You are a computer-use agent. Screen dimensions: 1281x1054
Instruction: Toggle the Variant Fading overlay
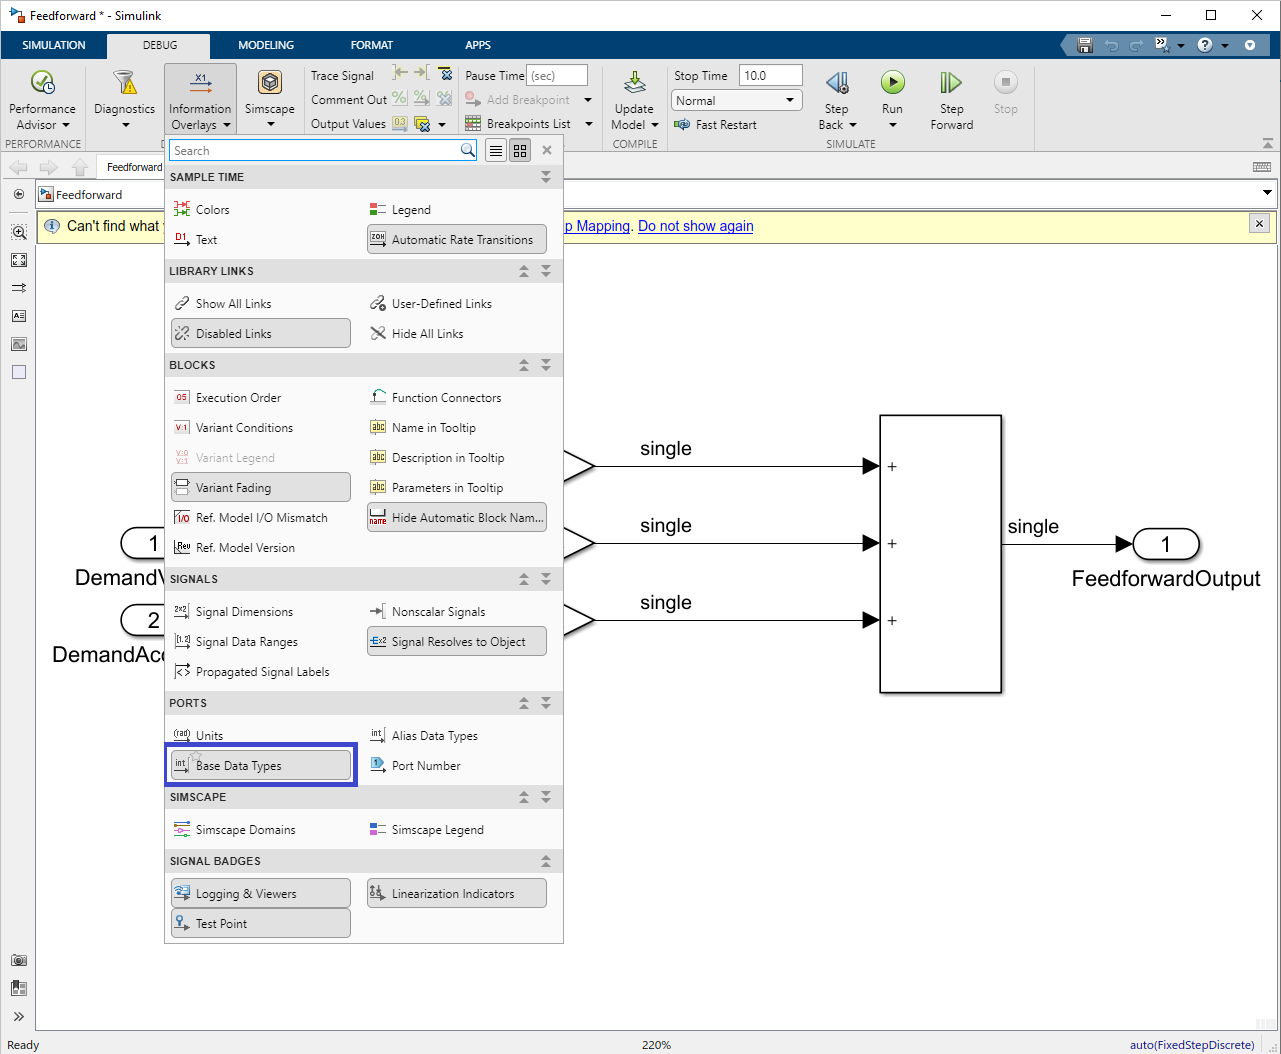260,487
